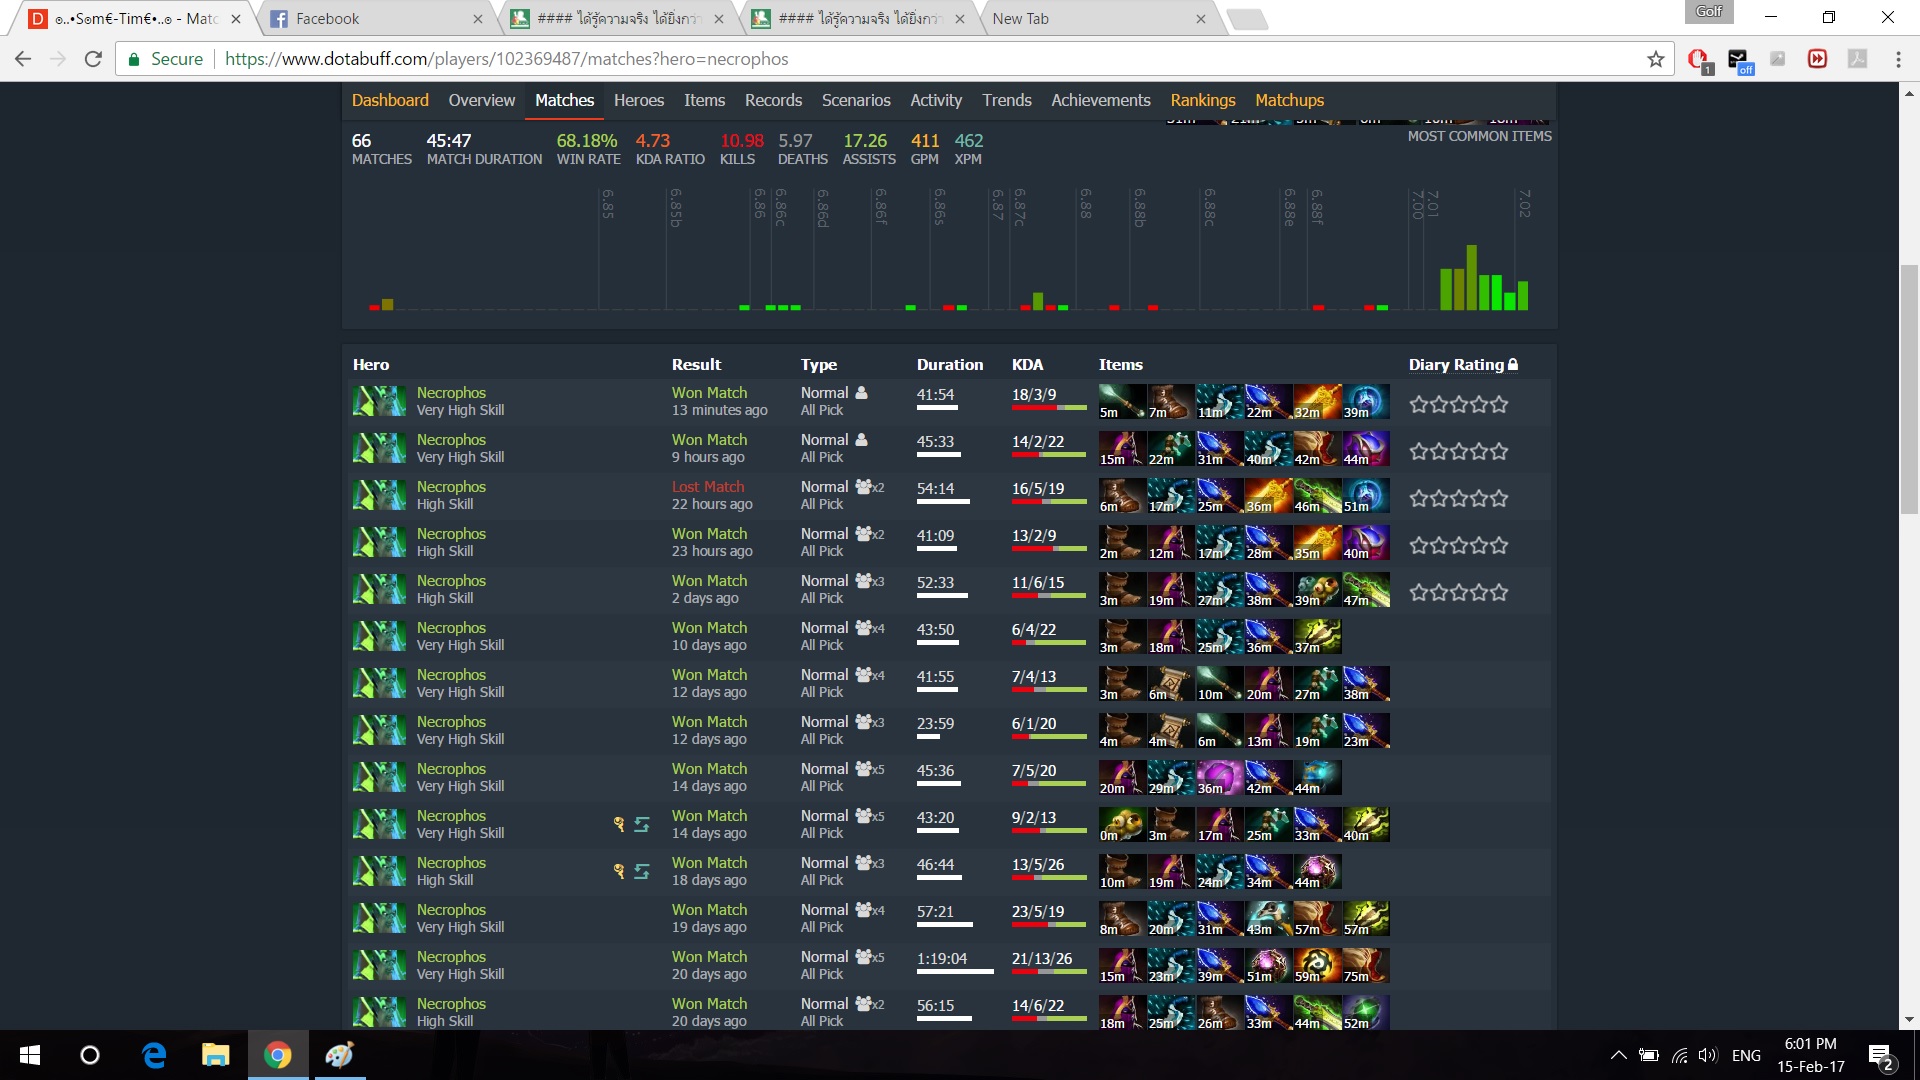Image resolution: width=1920 pixels, height=1080 pixels.
Task: Set third star rating on Lost Match row
Action: pos(1459,499)
